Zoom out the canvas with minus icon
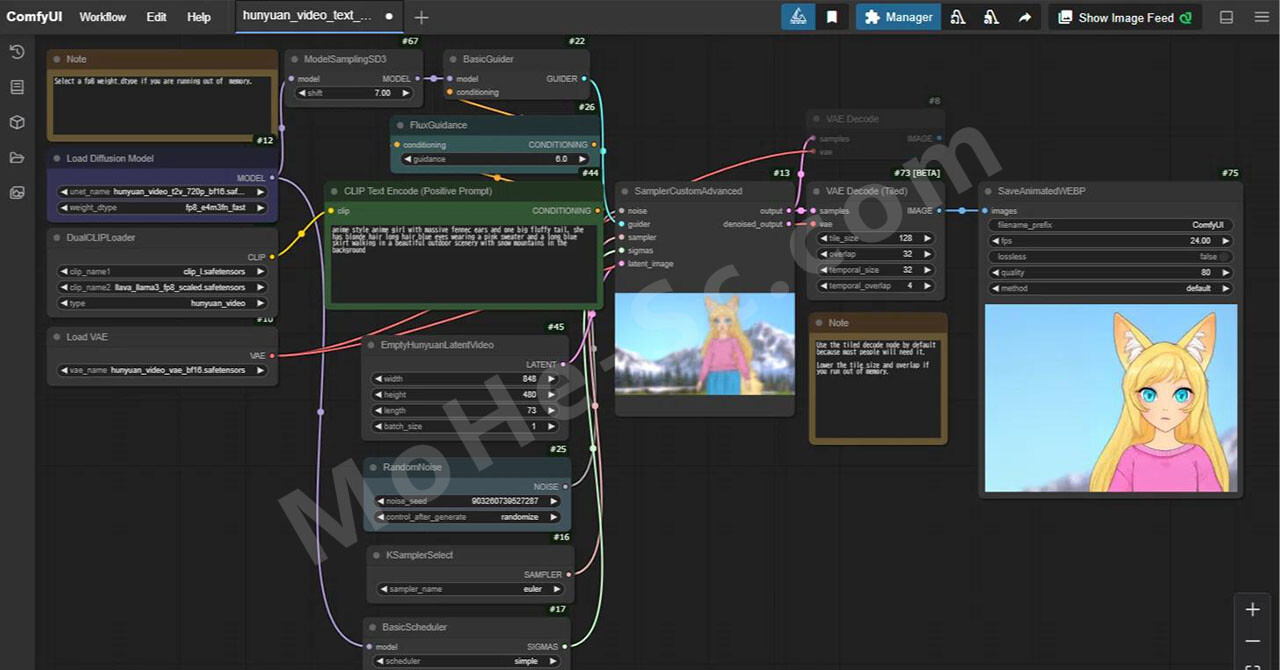 tap(1252, 641)
